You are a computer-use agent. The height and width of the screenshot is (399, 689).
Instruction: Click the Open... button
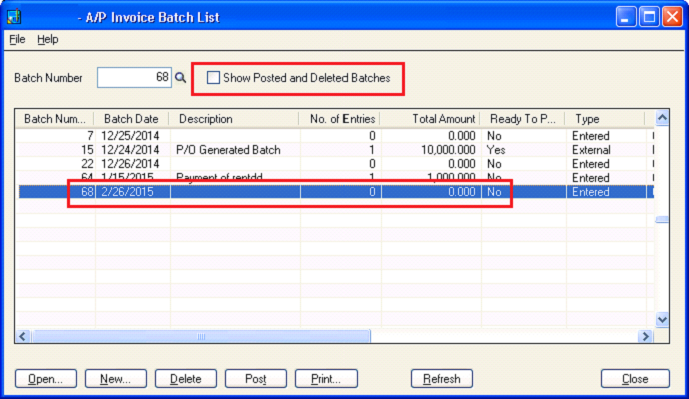click(x=46, y=379)
